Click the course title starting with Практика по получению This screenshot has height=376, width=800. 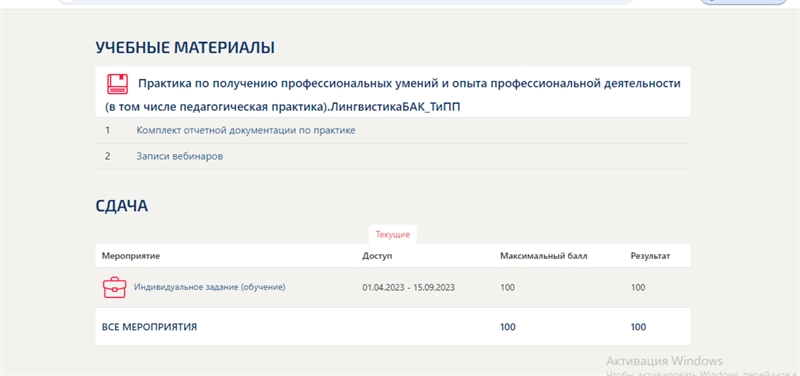point(393,95)
